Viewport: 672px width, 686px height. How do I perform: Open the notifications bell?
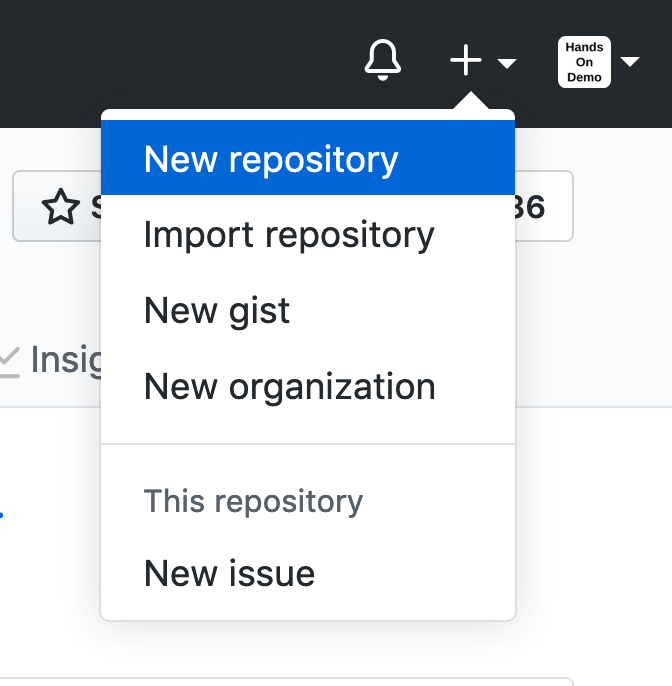[x=383, y=60]
